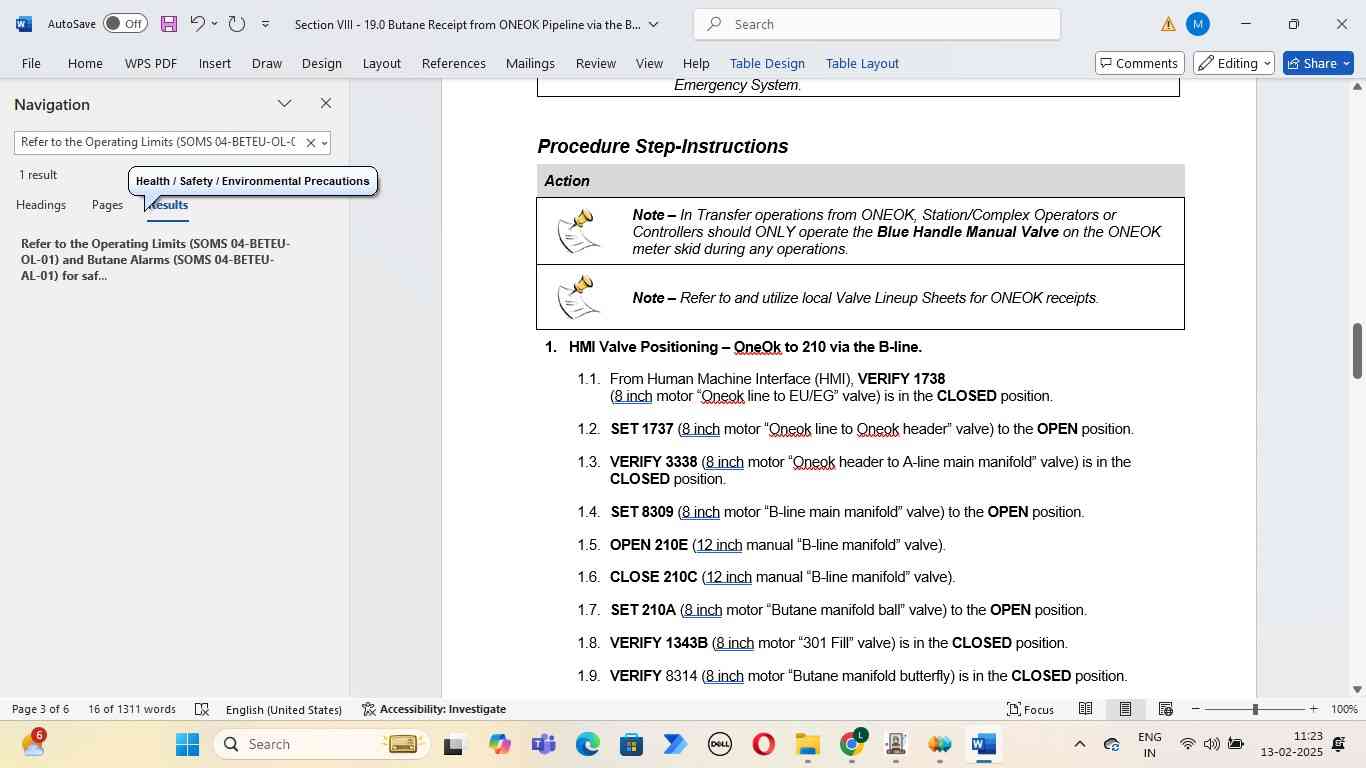Select the Table Design tab
This screenshot has width=1366, height=768.
[x=767, y=63]
